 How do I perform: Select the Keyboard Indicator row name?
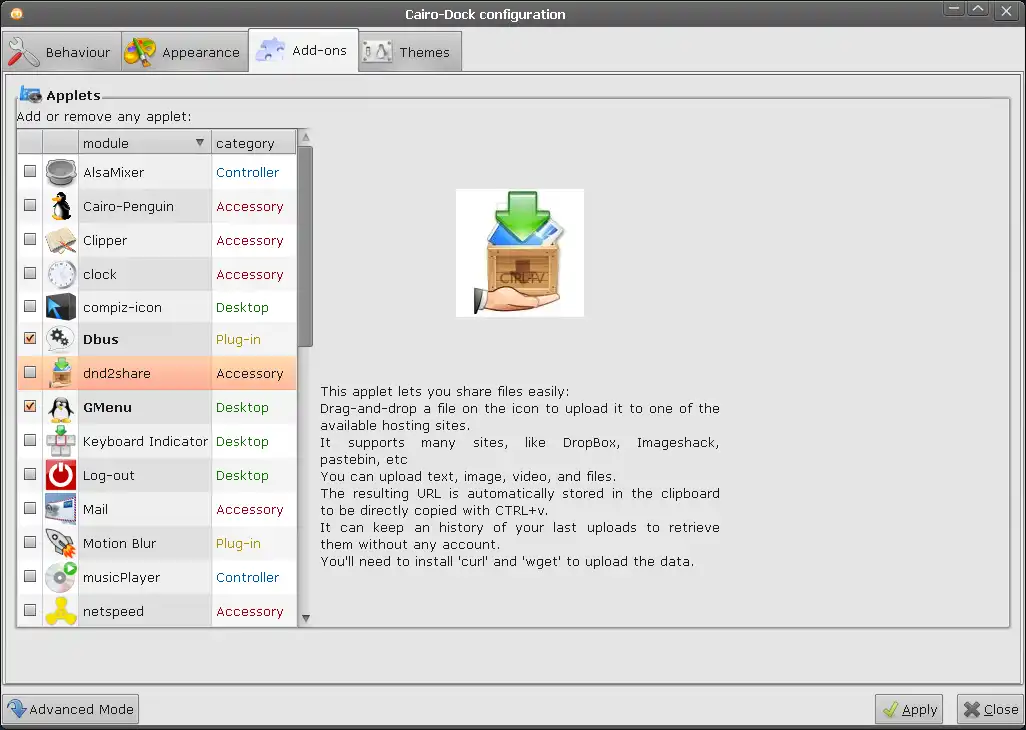pyautogui.click(x=145, y=442)
